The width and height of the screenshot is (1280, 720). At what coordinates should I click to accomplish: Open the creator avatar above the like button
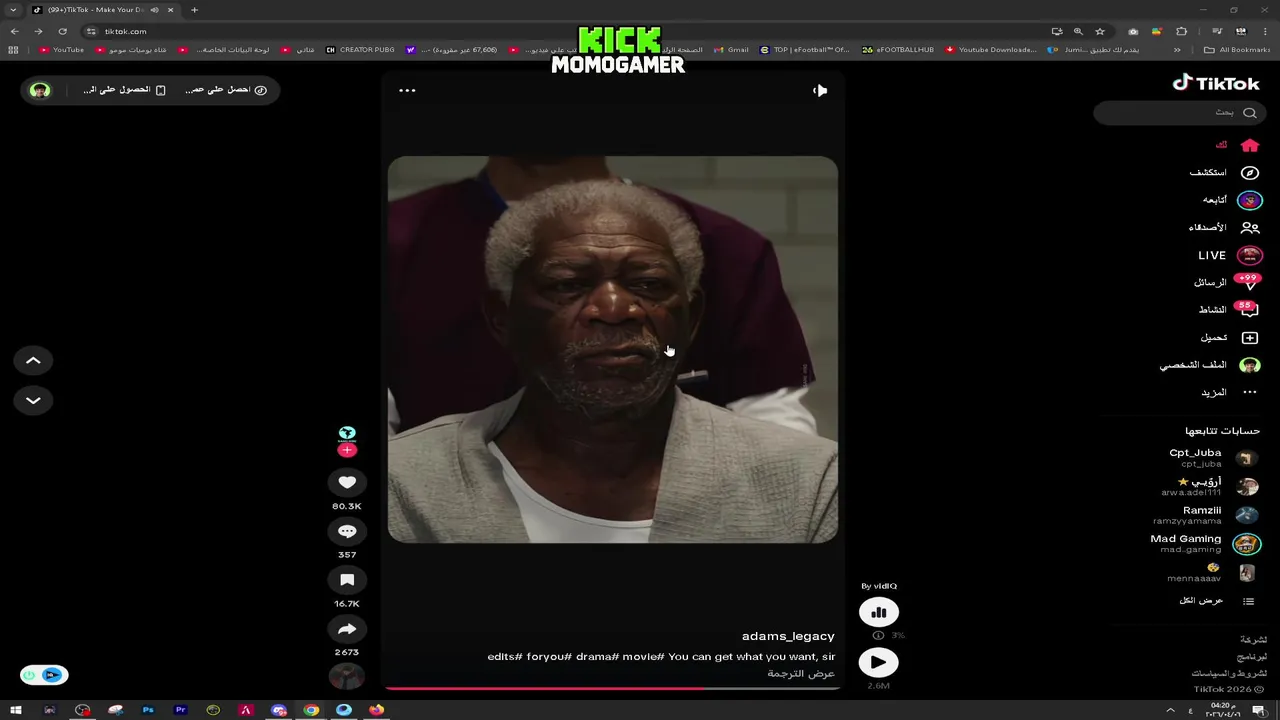point(347,434)
